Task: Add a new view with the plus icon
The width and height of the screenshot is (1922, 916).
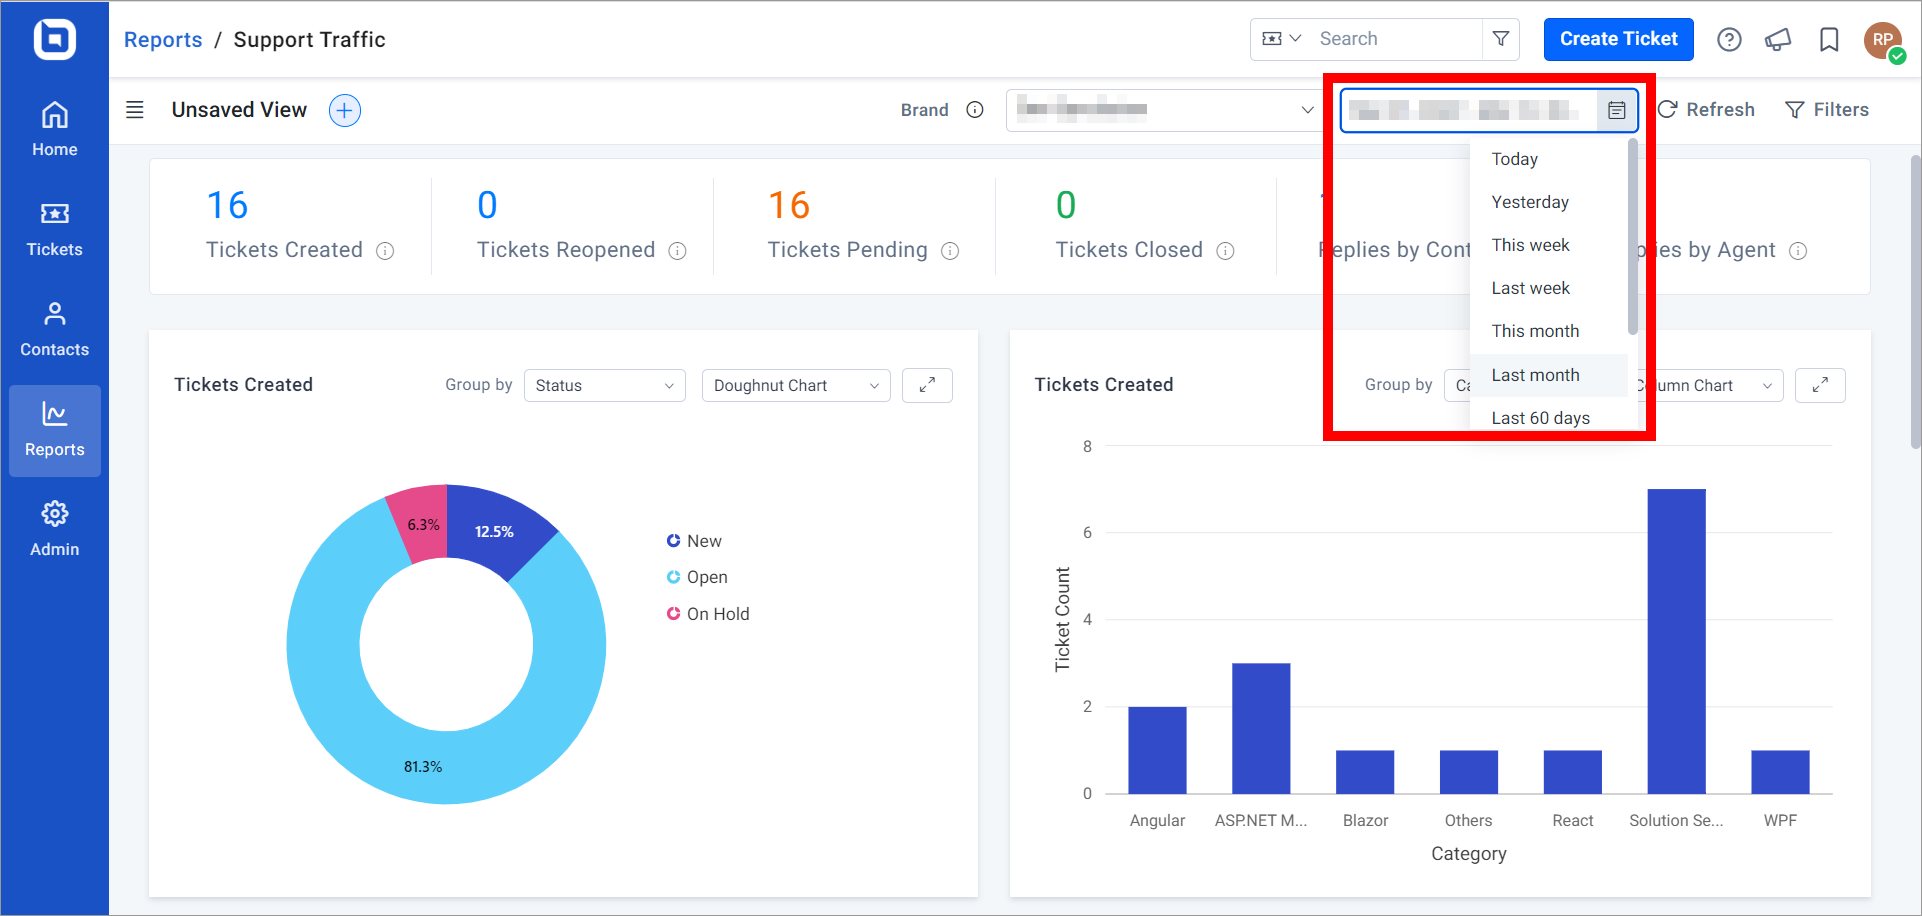Action: (345, 110)
